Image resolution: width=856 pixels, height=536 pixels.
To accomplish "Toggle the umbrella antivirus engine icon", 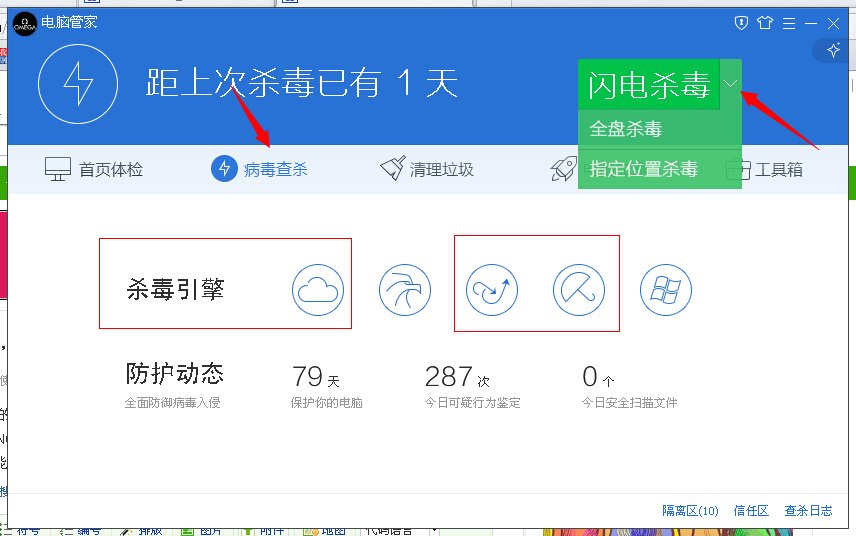I will point(579,290).
